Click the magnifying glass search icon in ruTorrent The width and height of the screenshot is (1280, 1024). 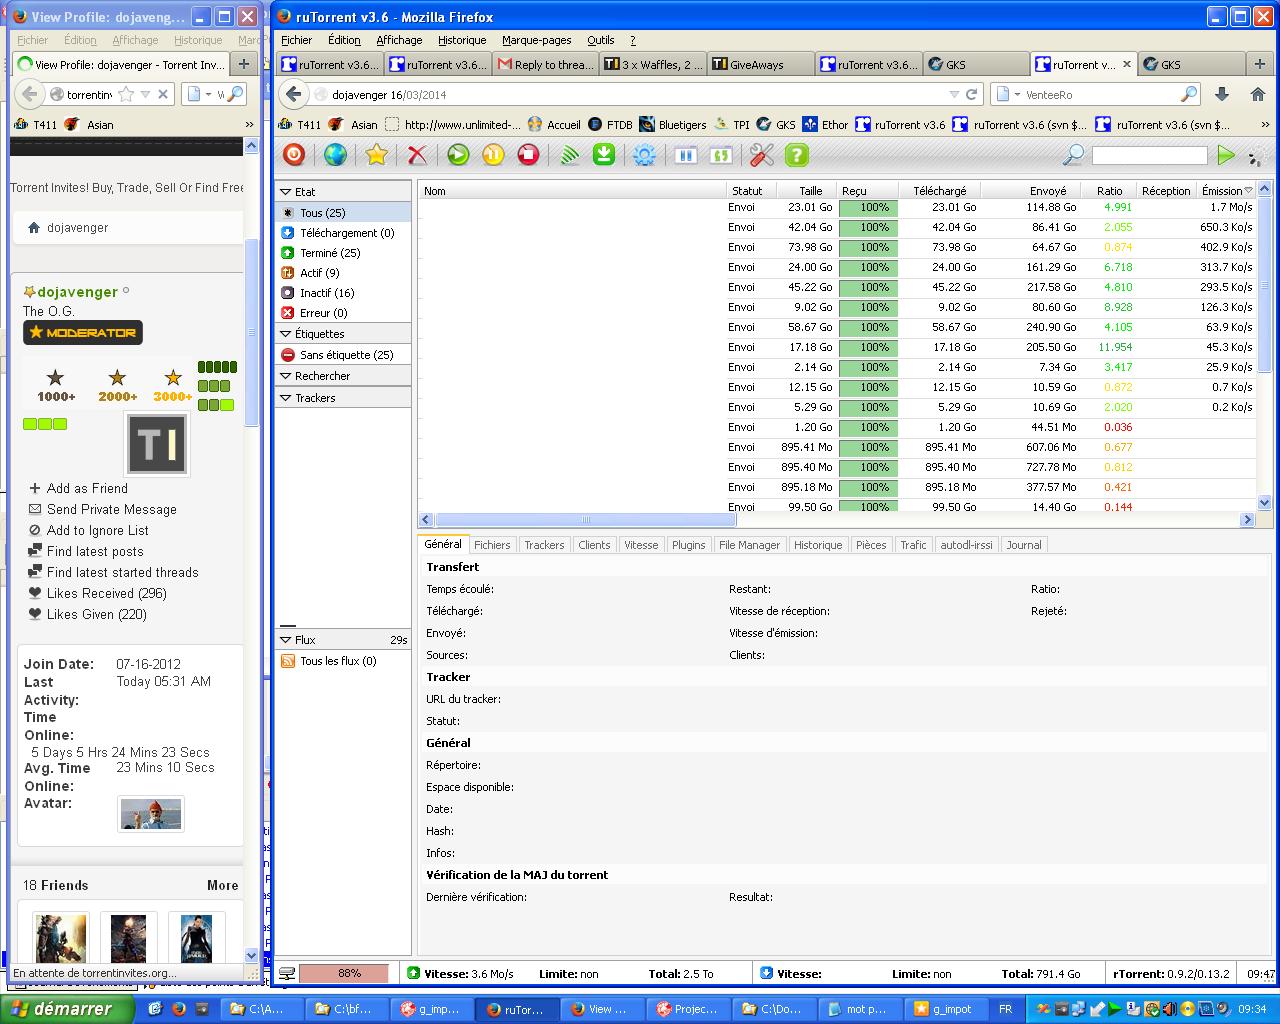click(1073, 155)
